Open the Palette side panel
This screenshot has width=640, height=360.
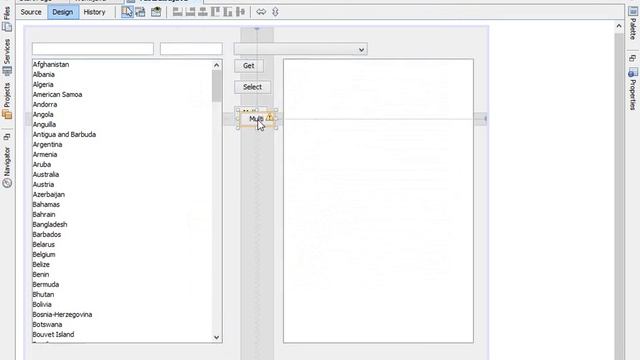tap(633, 24)
